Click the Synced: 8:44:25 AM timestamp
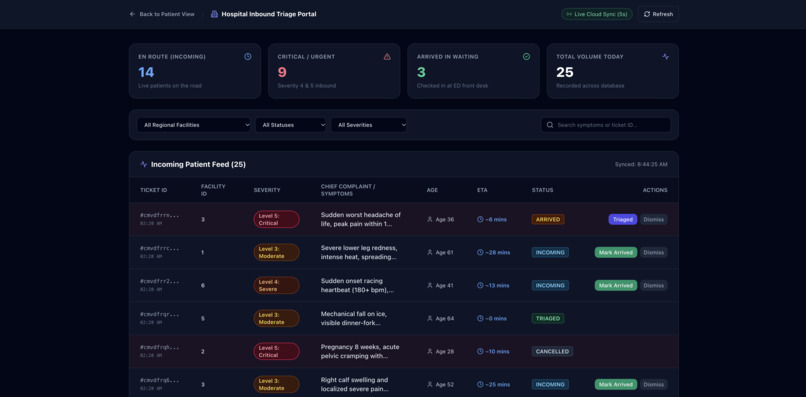The image size is (806, 397). [641, 165]
